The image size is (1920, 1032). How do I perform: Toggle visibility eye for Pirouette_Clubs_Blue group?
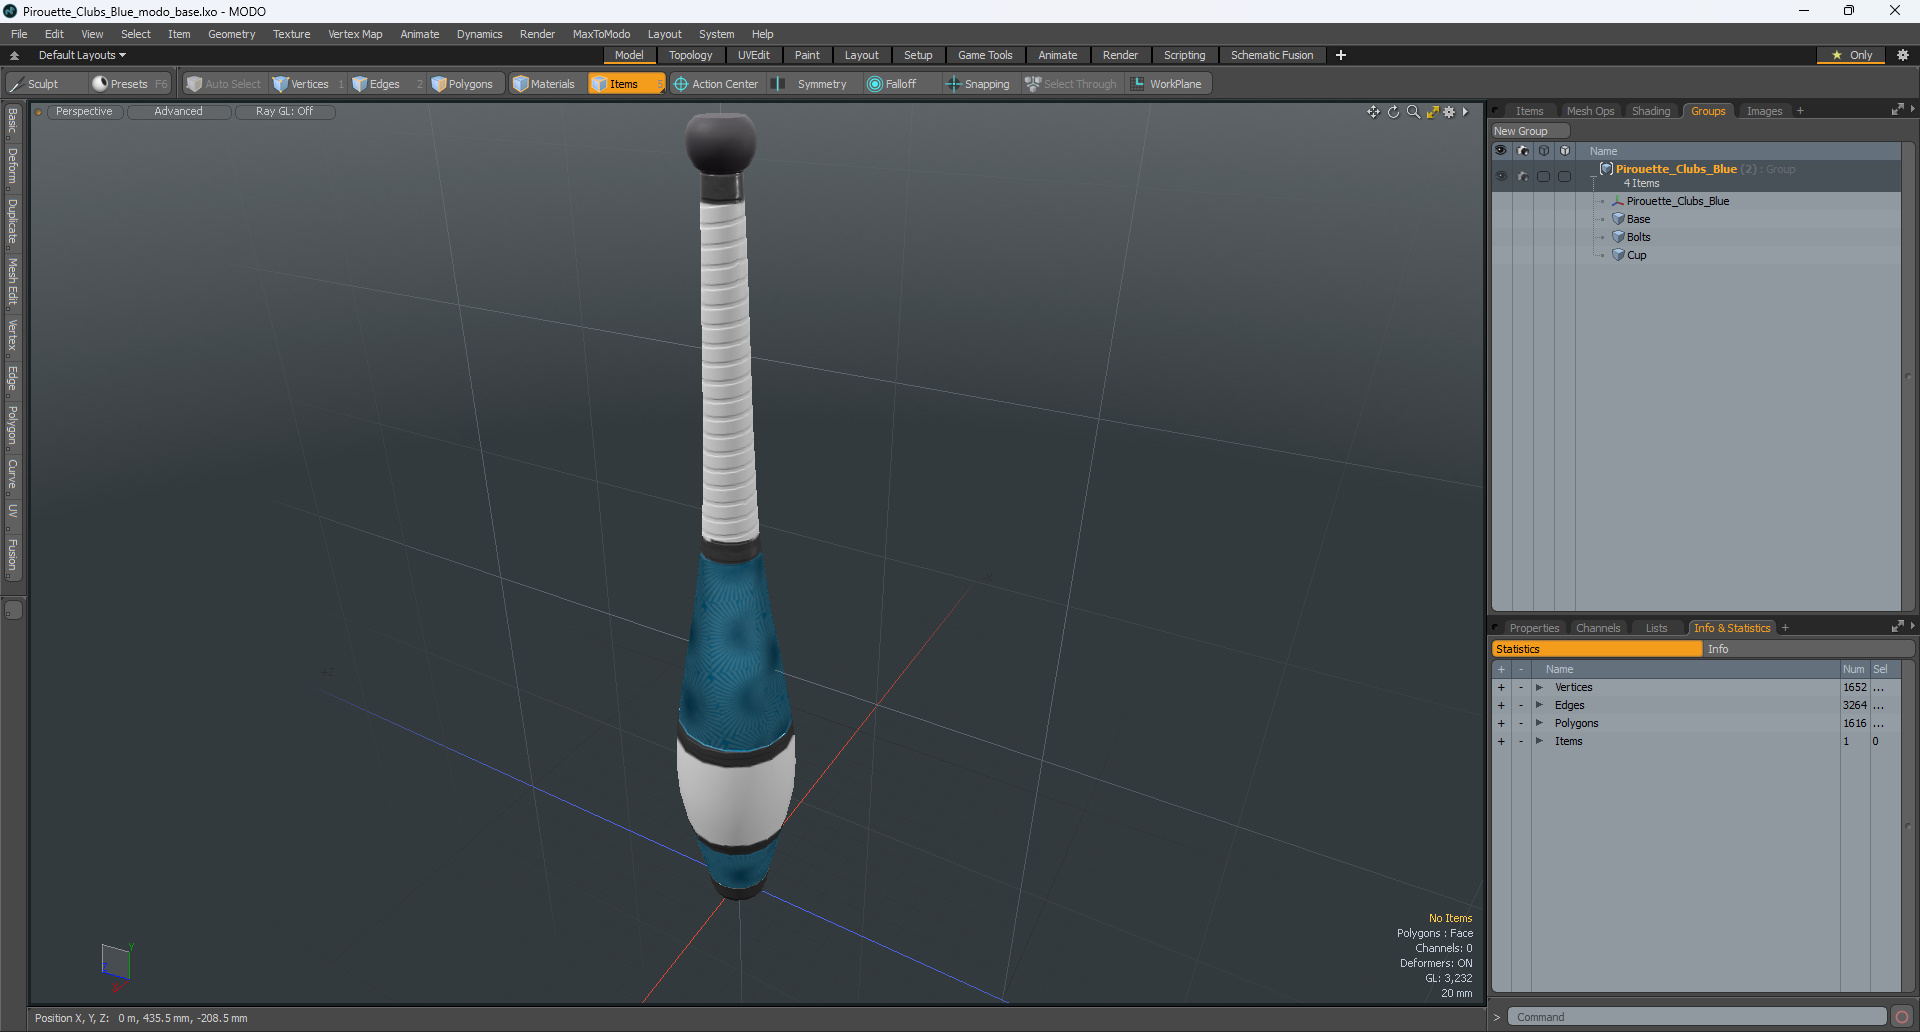(x=1501, y=176)
